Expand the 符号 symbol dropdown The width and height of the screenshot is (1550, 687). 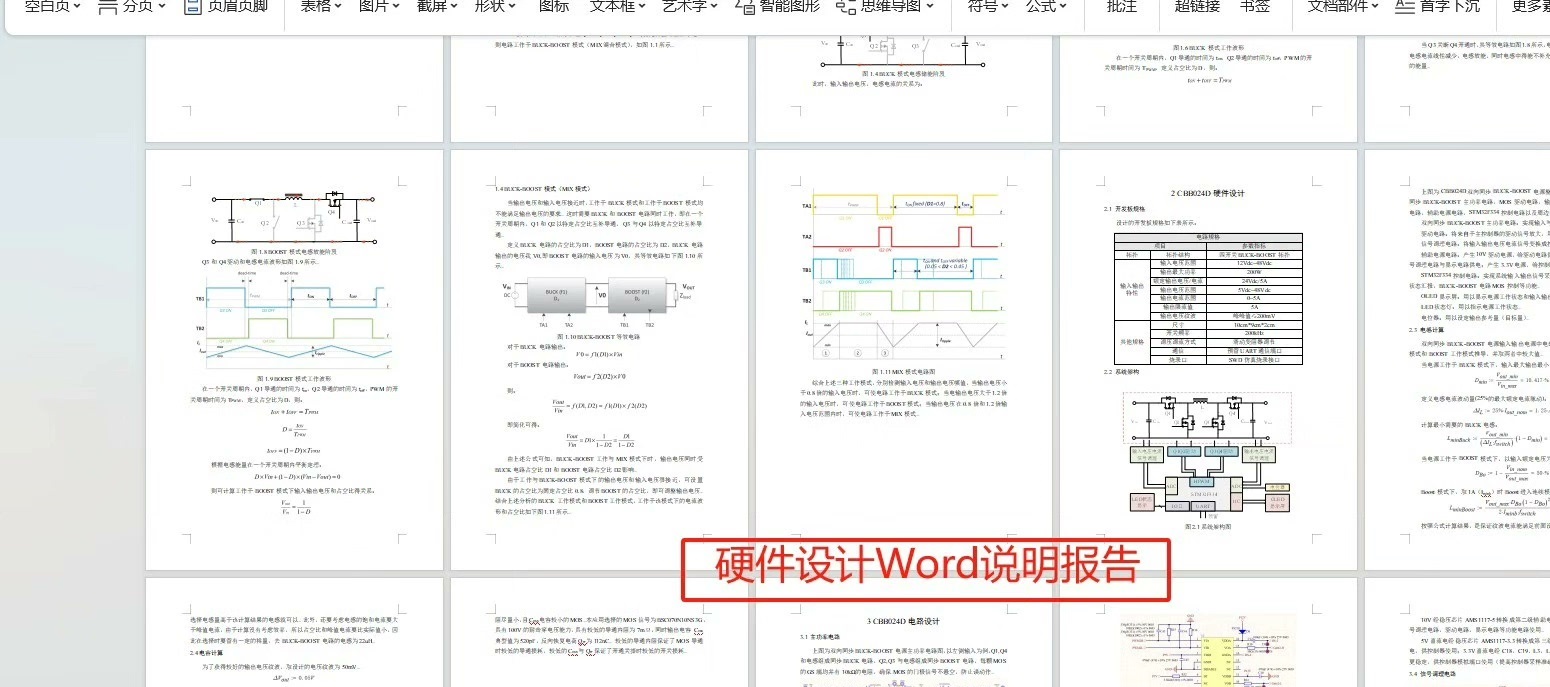pos(989,6)
